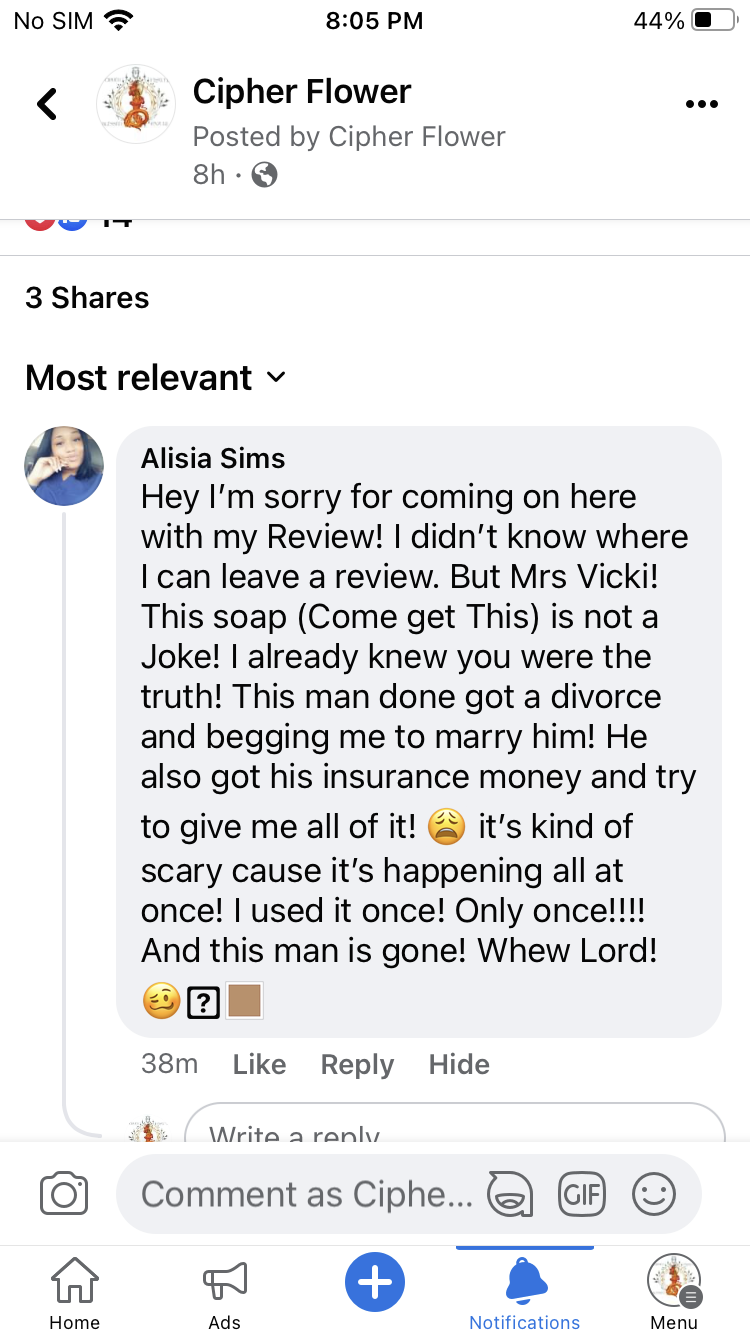Open the emoji smiley picker
The image size is (750, 1334).
click(654, 1194)
